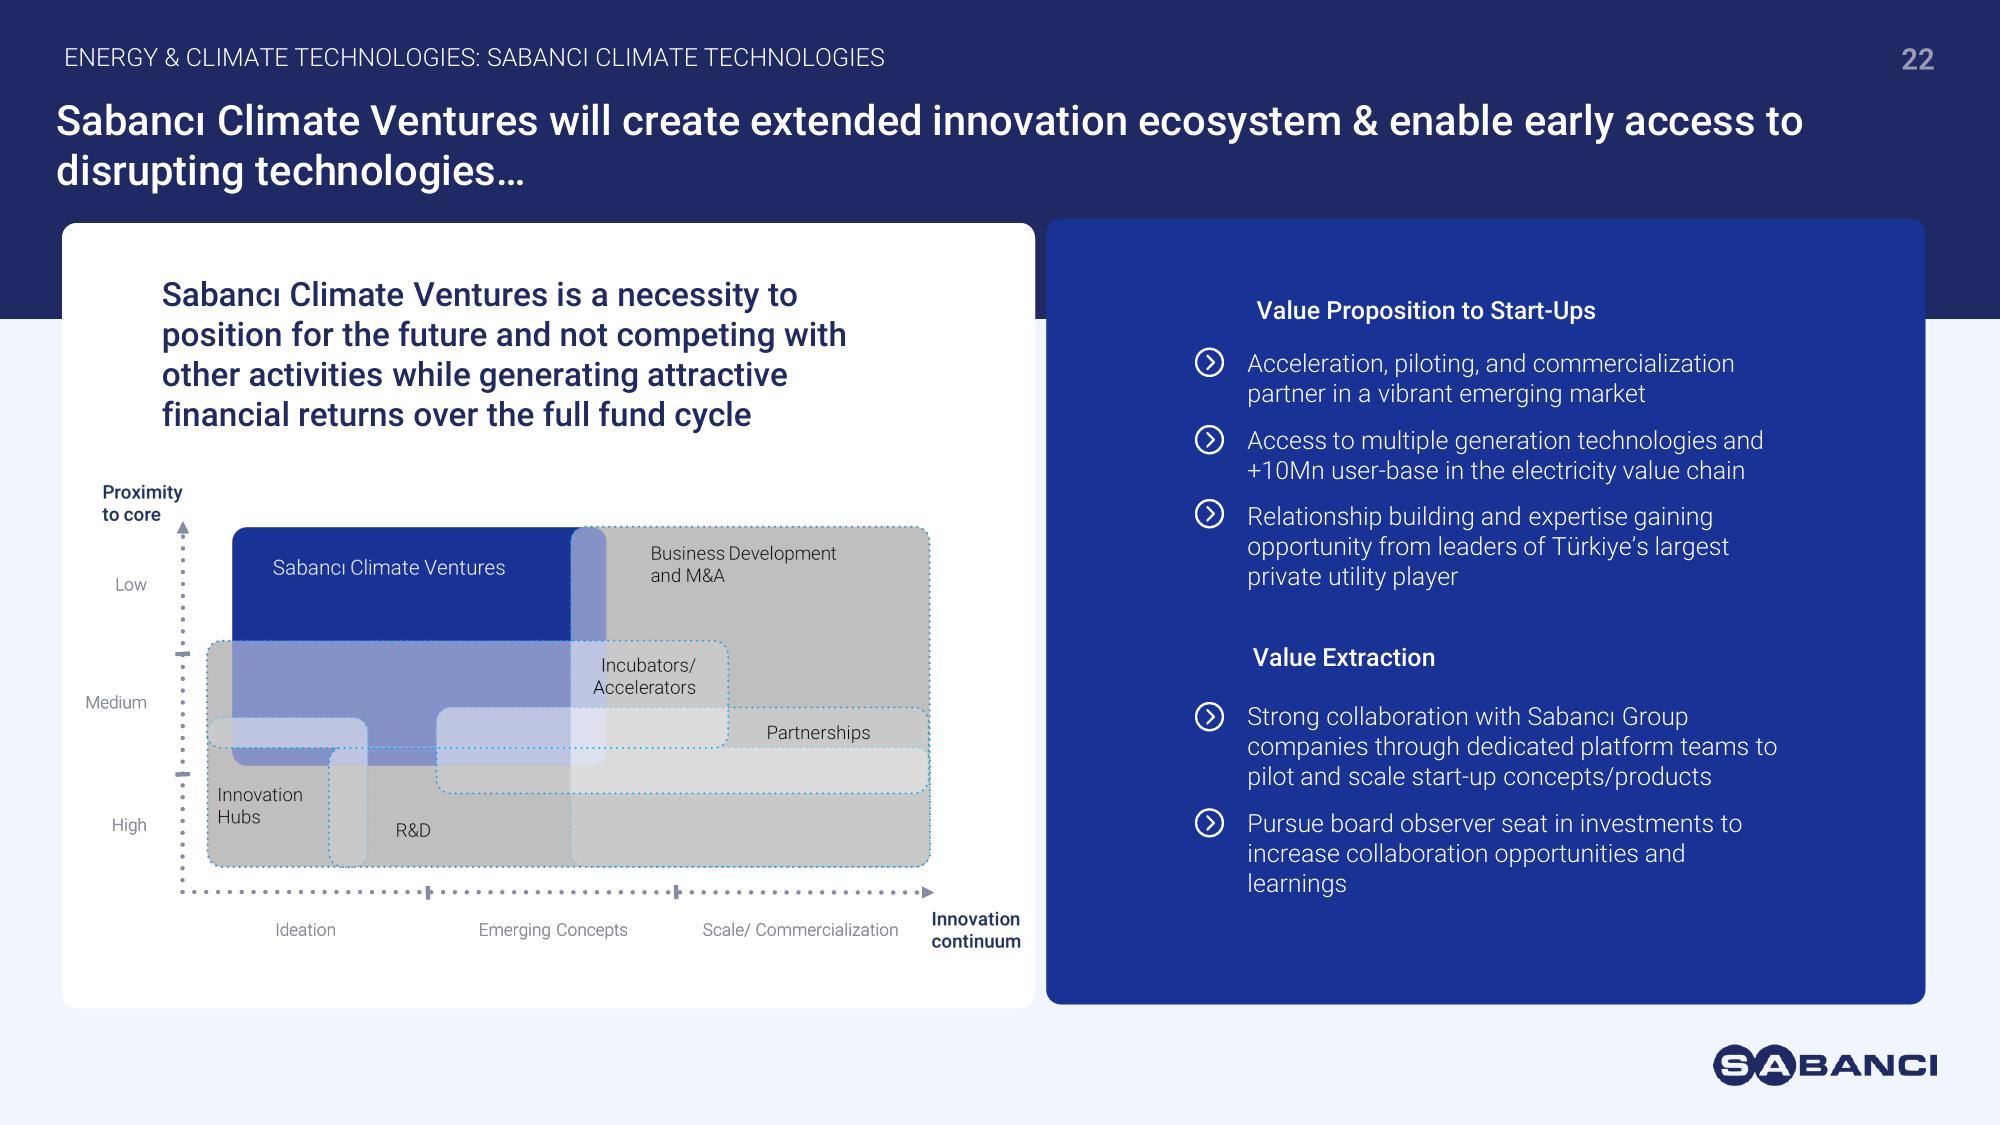Image resolution: width=2000 pixels, height=1125 pixels.
Task: Click the arrowhead ending the horizontal axis
Action: 927,892
